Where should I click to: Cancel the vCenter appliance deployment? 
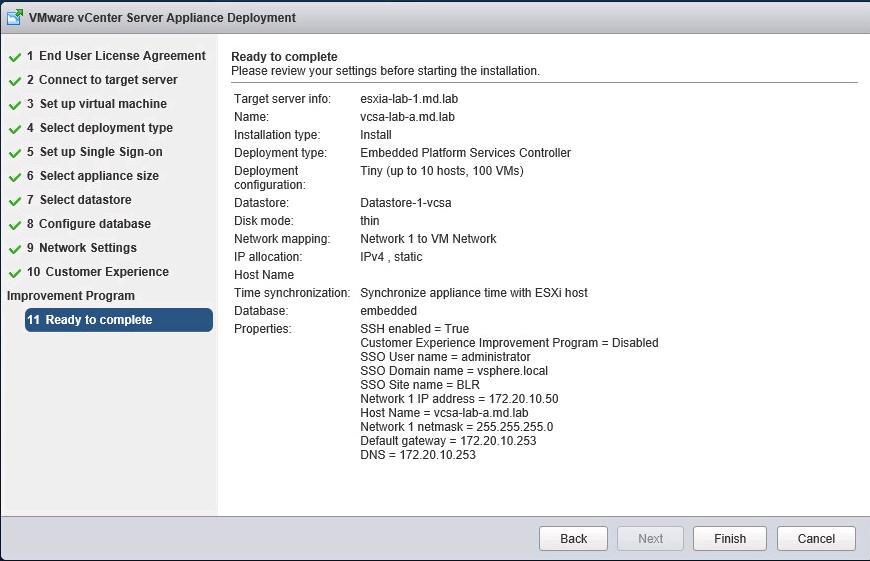pyautogui.click(x=816, y=538)
